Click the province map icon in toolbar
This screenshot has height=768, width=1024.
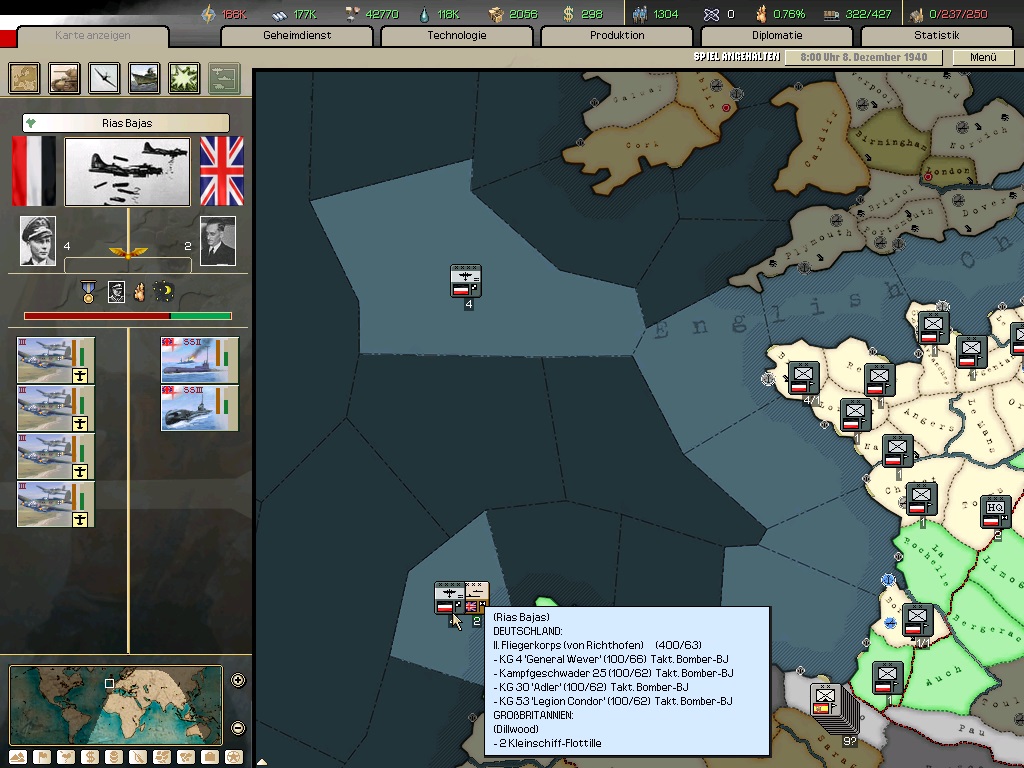click(25, 77)
